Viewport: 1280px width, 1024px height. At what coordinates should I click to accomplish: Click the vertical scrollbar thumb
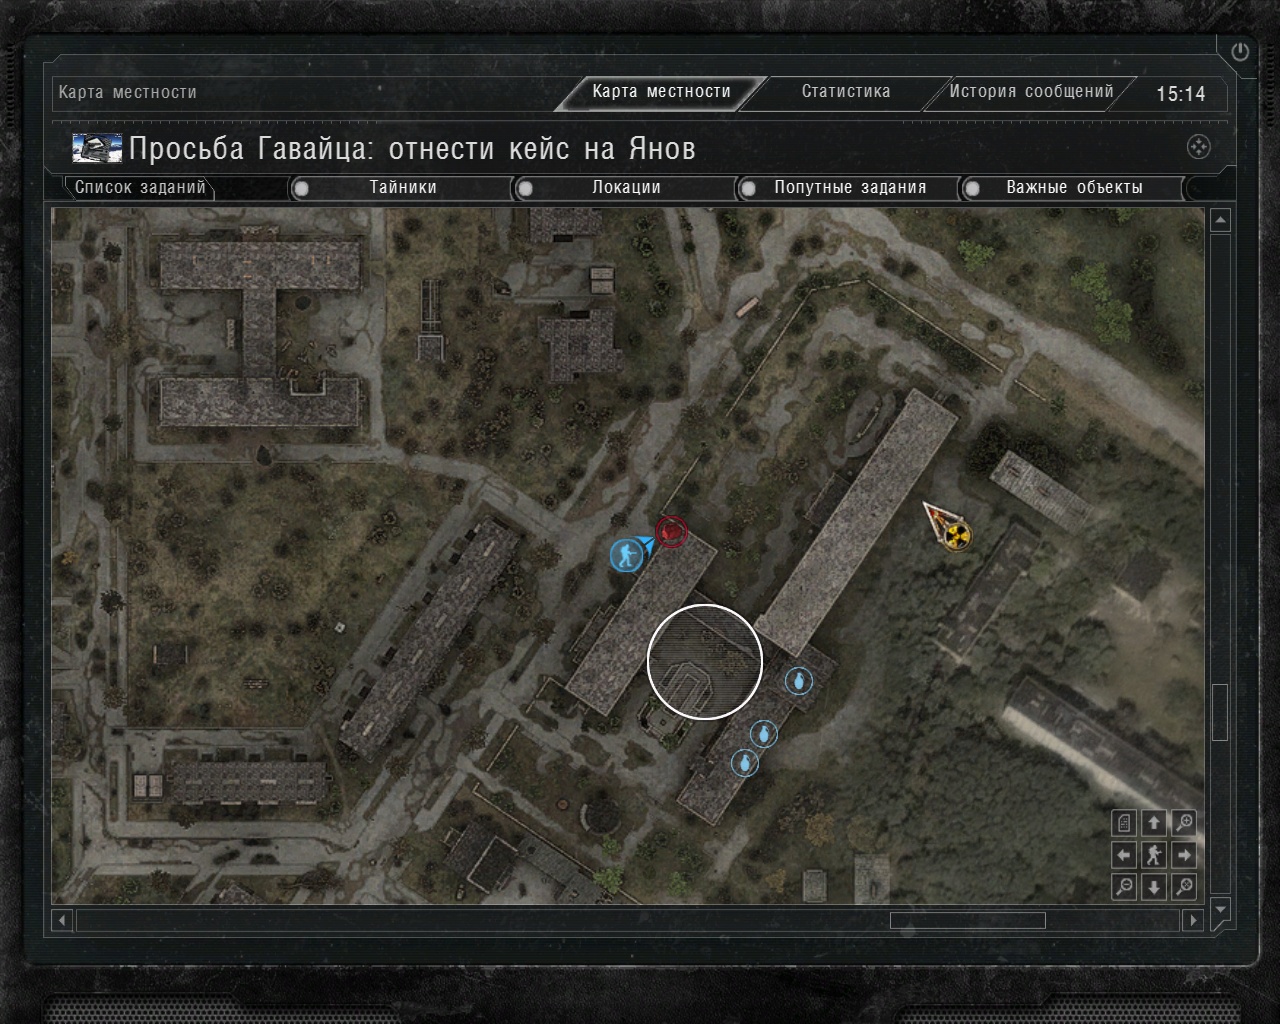[x=1220, y=712]
